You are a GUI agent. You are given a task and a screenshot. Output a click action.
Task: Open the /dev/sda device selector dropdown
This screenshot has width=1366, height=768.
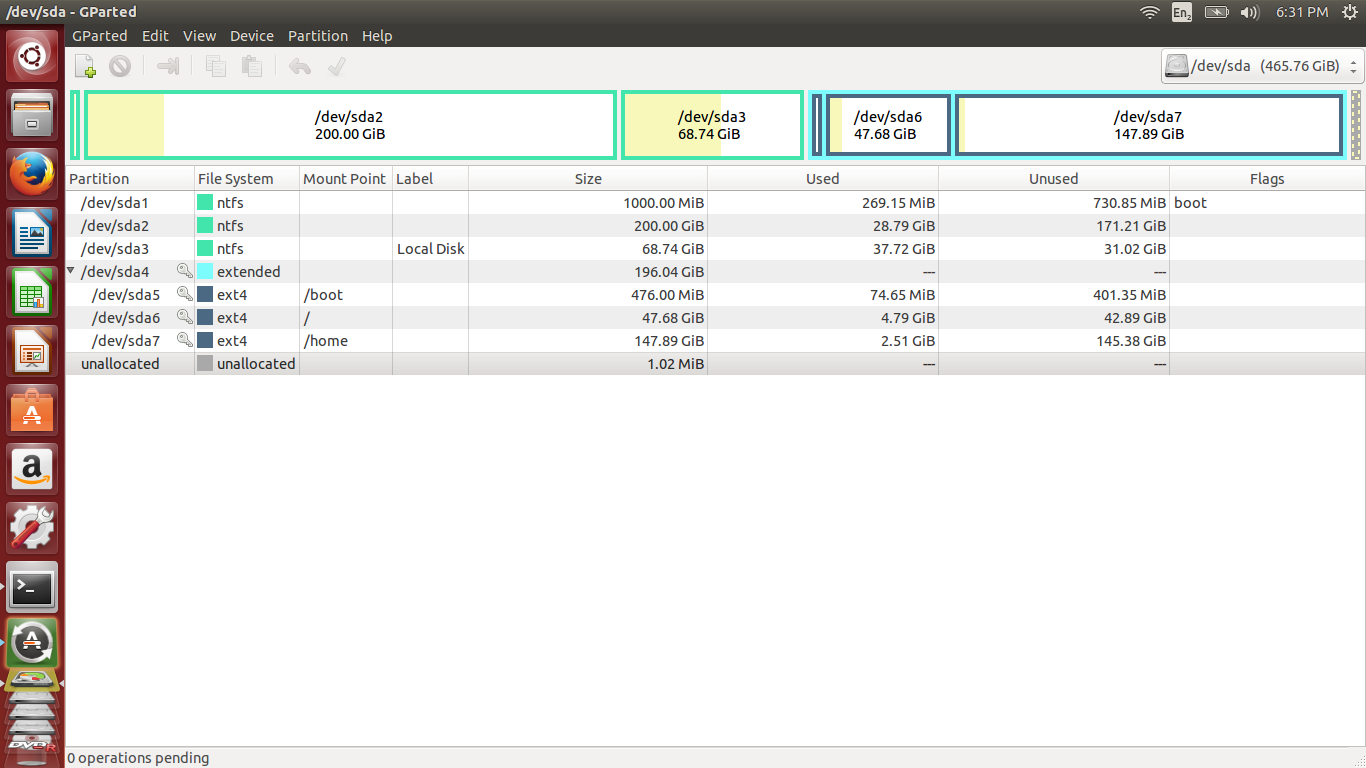(1262, 66)
